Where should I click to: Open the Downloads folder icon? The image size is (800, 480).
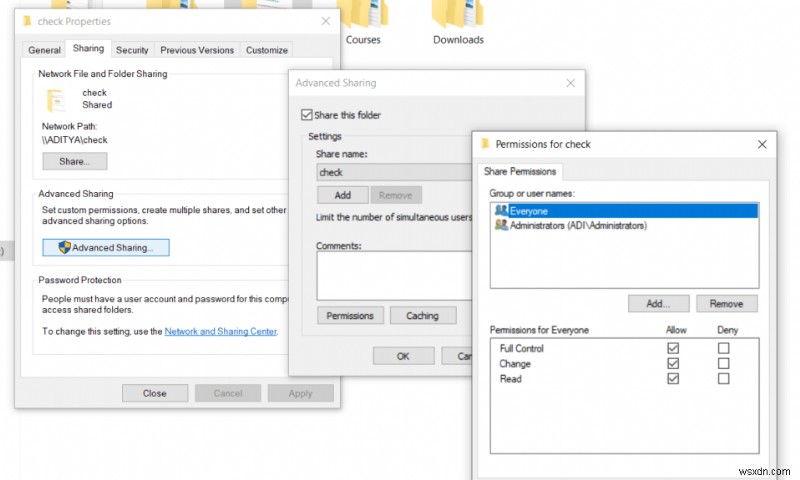tap(458, 14)
